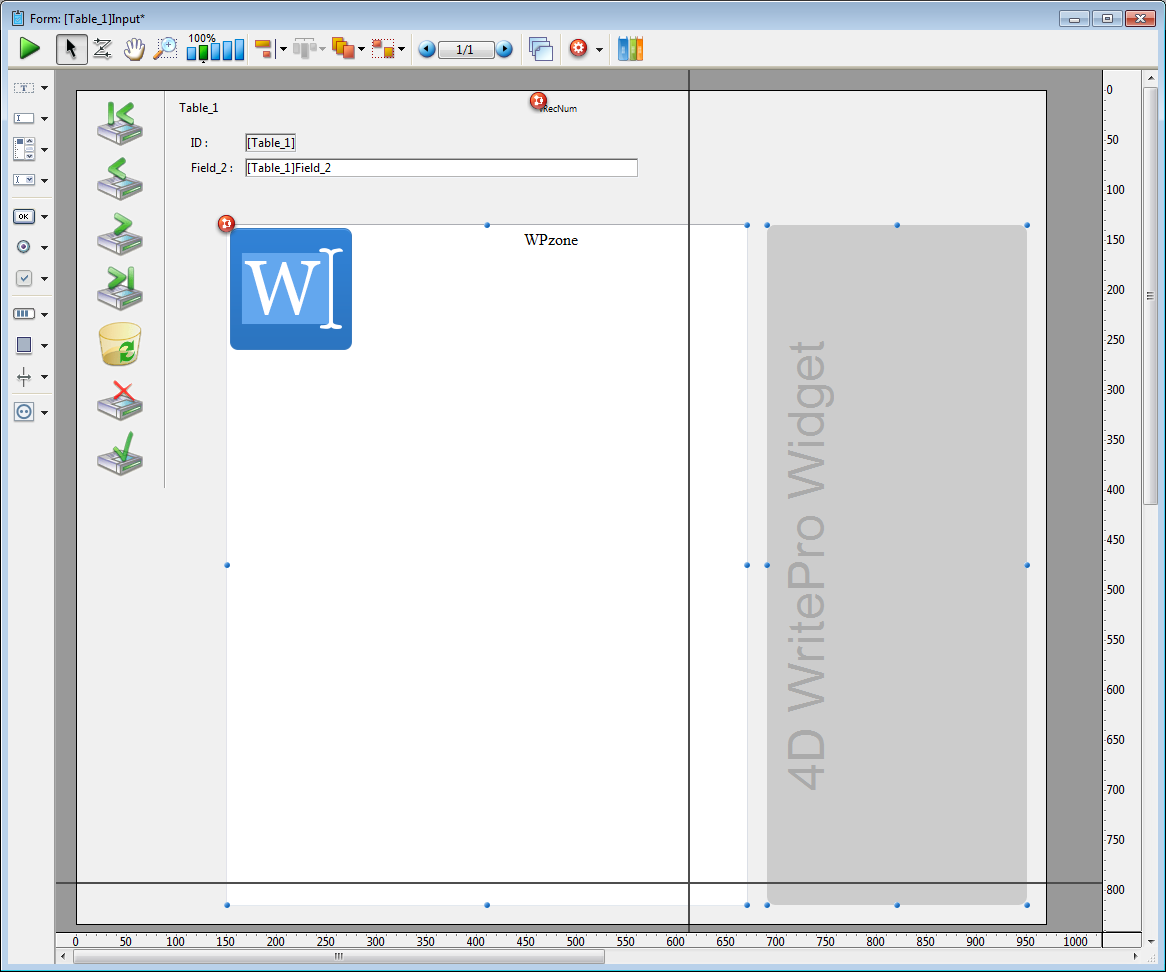Expand the alignment tool dropdown arrow
1166x972 pixels.
[x=284, y=49]
